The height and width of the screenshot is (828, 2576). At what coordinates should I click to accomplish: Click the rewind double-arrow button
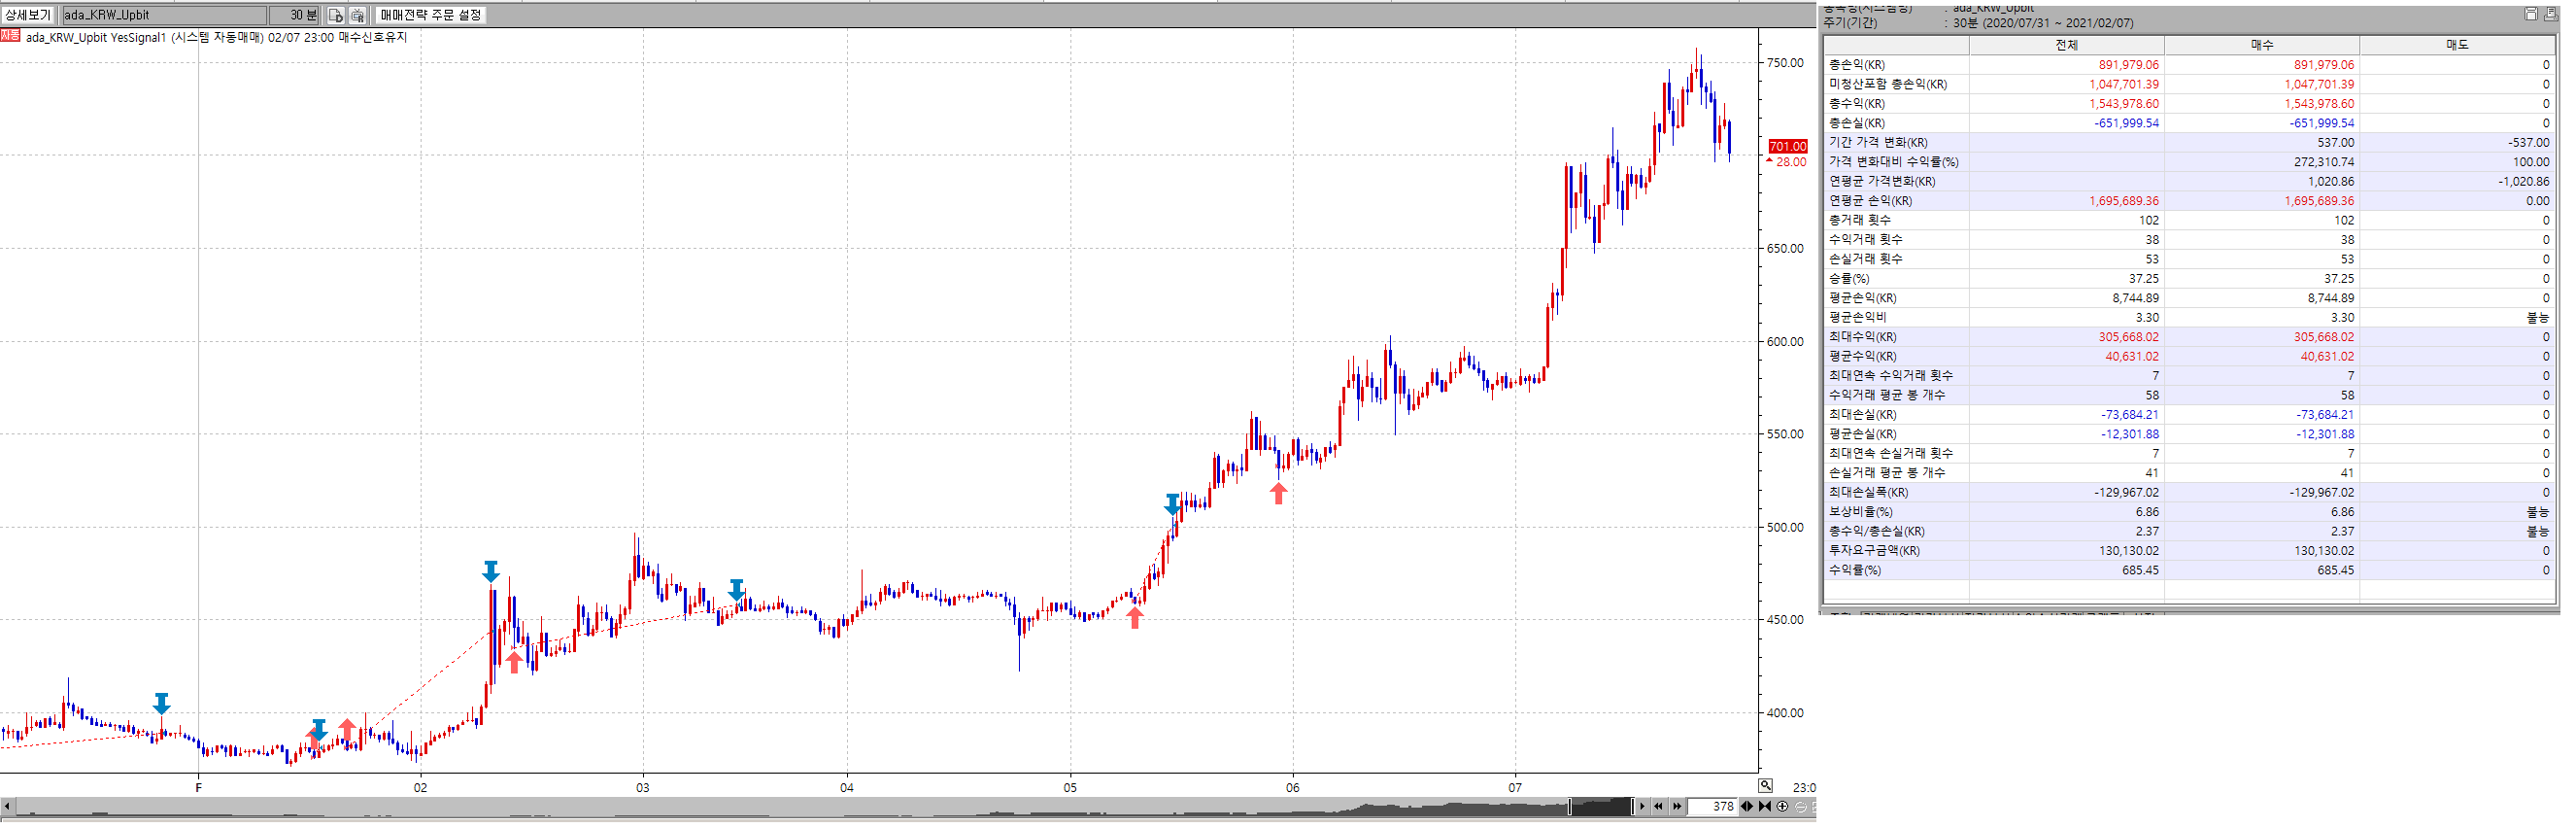1659,807
